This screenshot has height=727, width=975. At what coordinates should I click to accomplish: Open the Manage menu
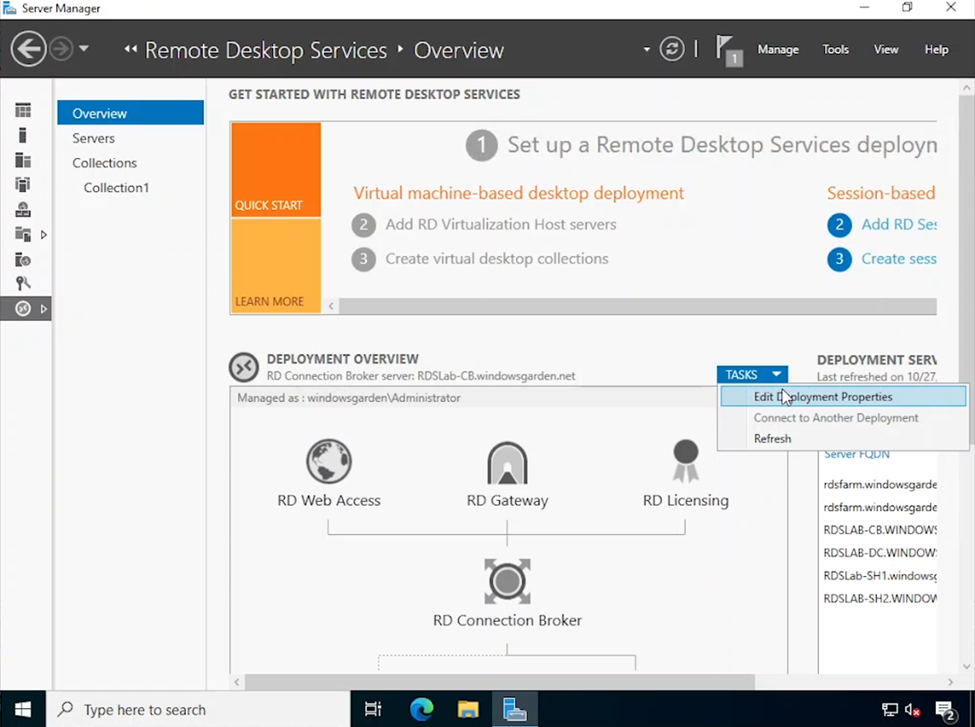(778, 50)
